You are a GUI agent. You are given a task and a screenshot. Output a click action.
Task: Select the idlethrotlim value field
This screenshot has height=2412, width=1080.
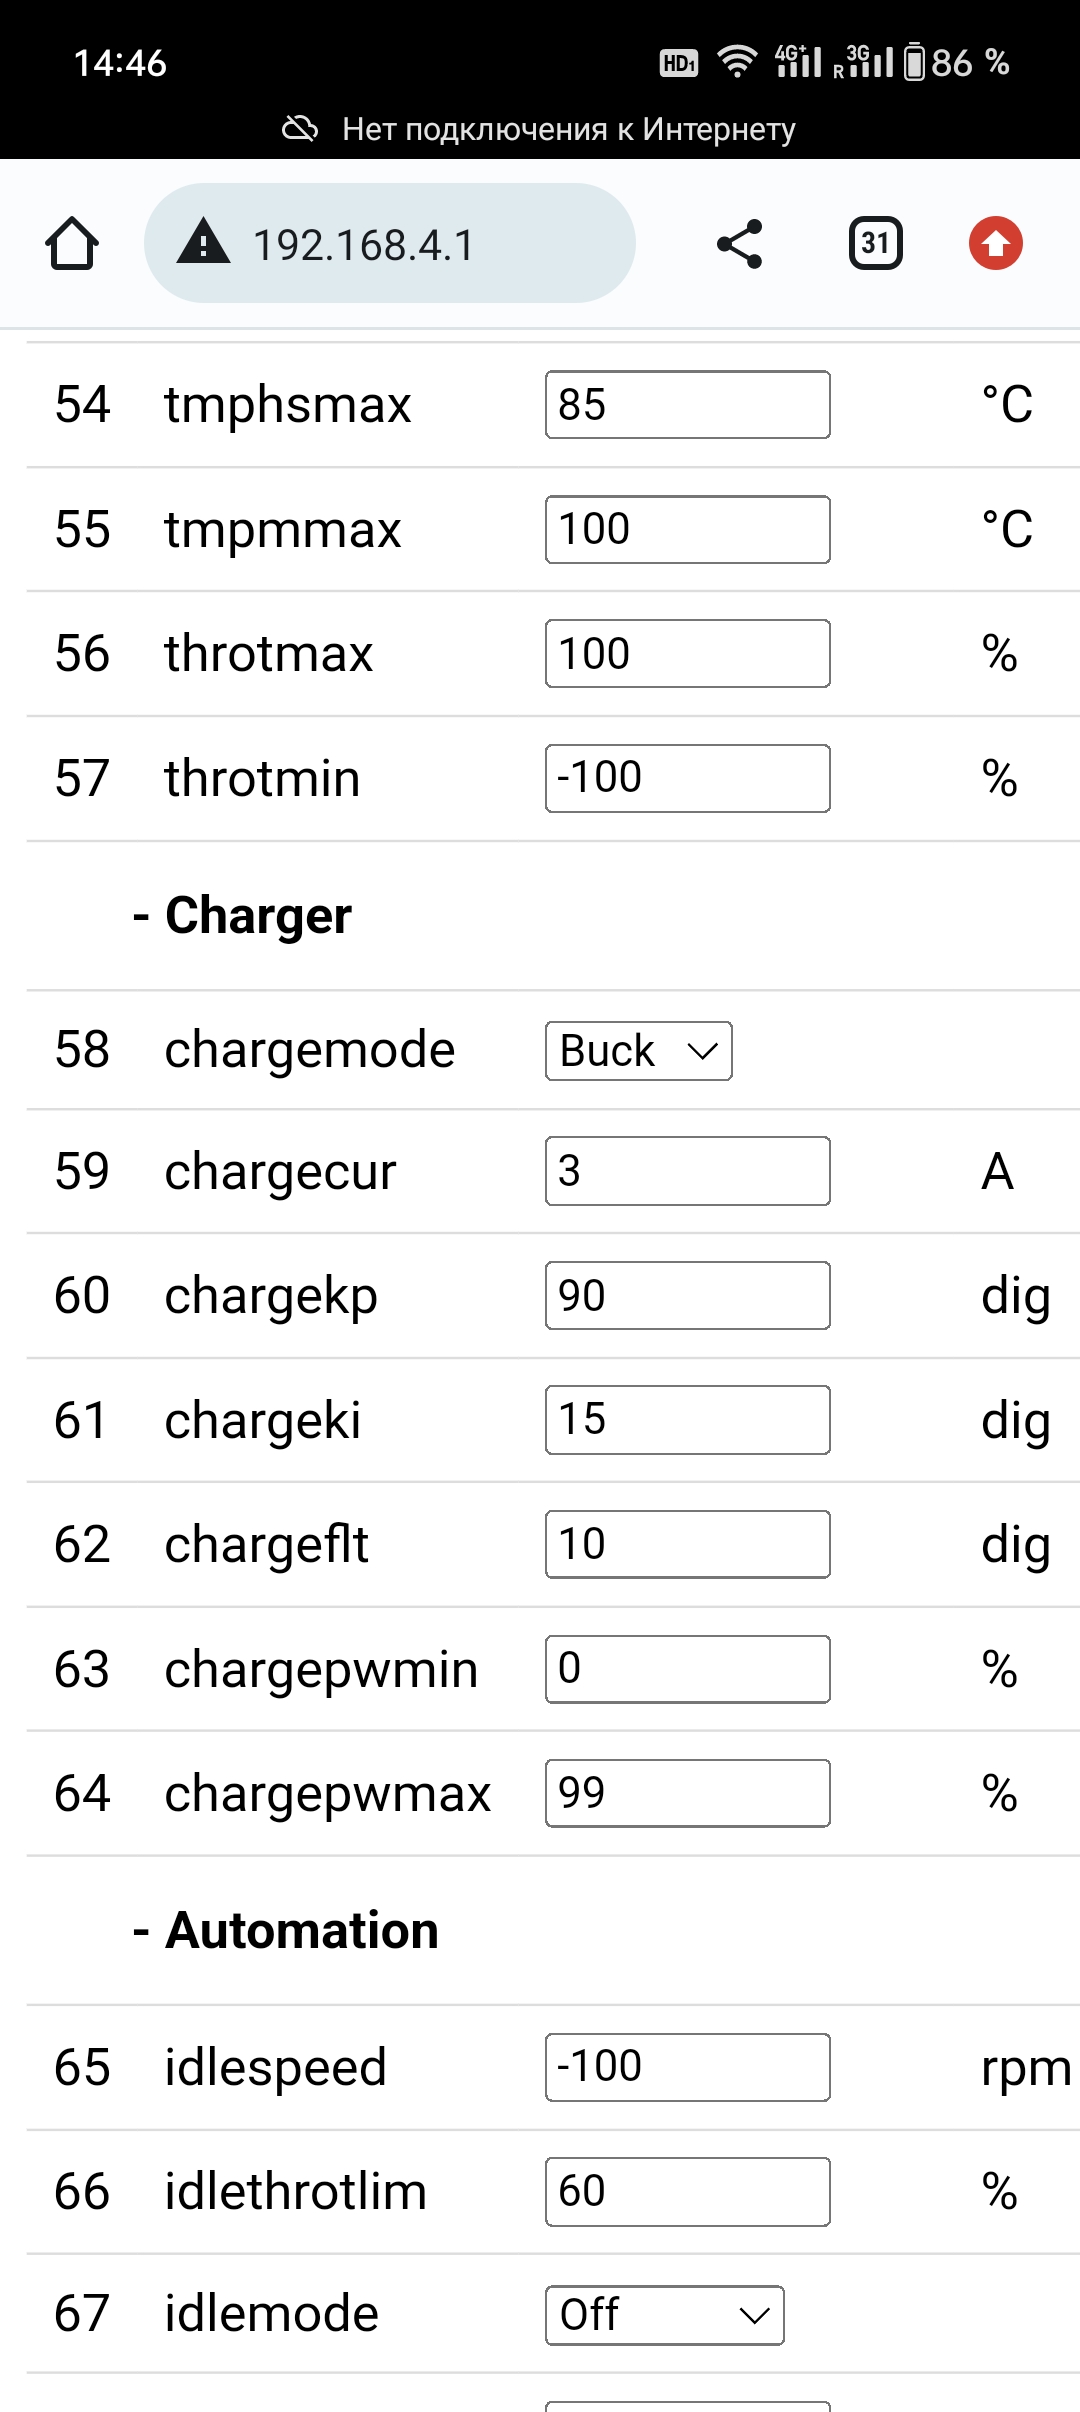(x=687, y=2192)
